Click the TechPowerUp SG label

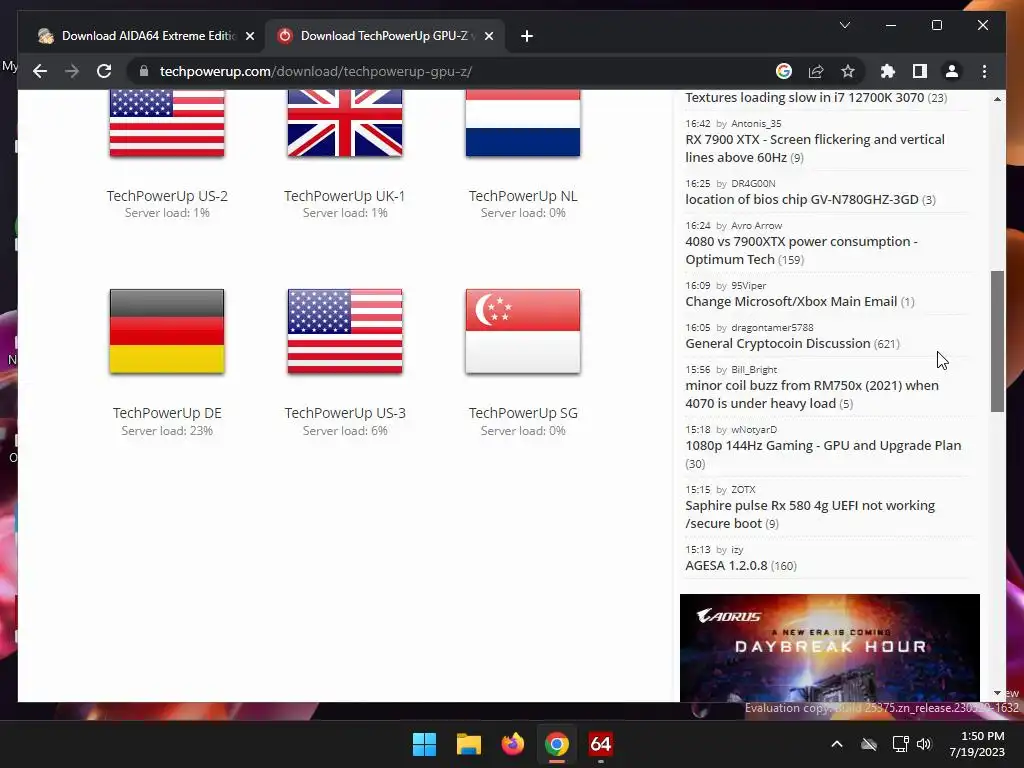point(523,413)
